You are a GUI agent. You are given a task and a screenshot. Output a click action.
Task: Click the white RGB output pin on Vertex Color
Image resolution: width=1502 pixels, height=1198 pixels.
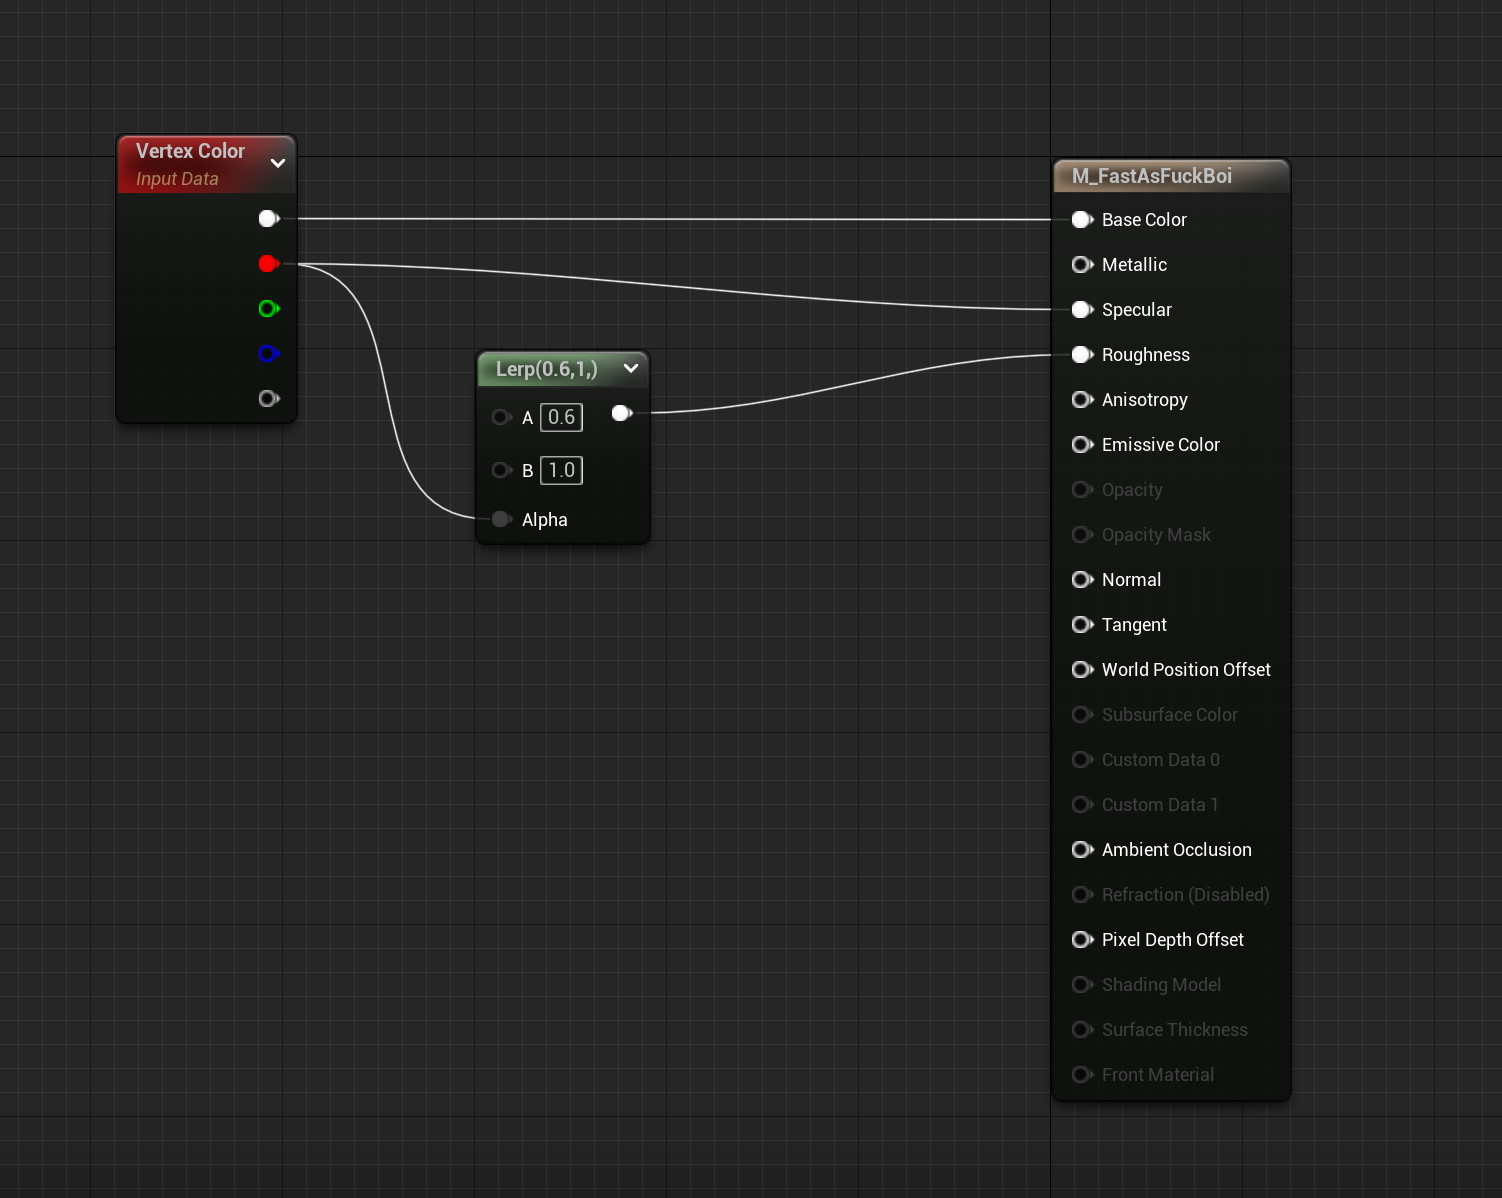(268, 219)
